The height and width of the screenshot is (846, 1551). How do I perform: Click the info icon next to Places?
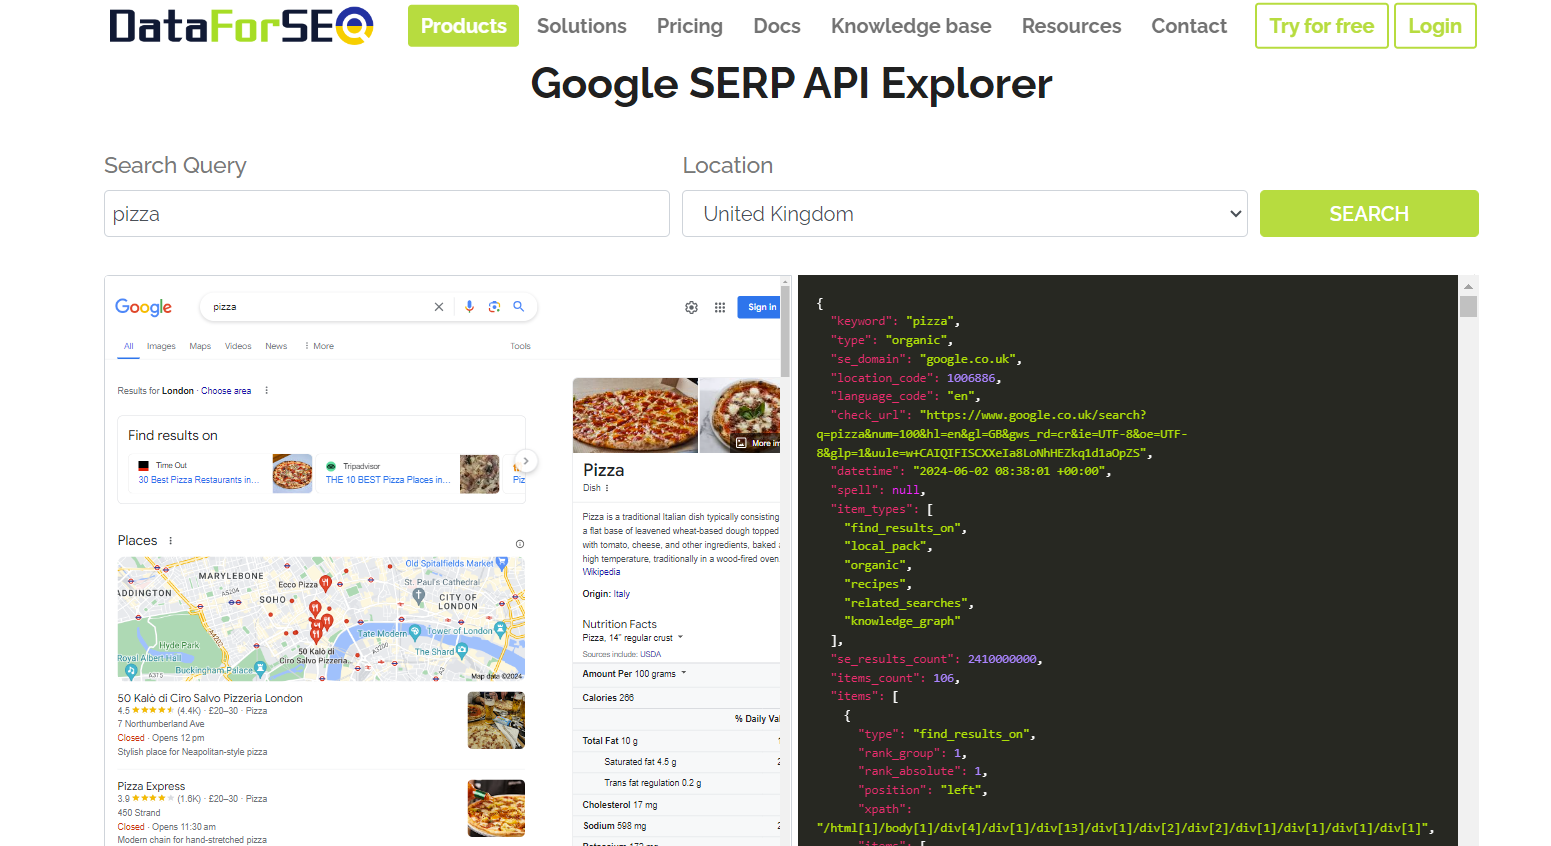(x=519, y=543)
